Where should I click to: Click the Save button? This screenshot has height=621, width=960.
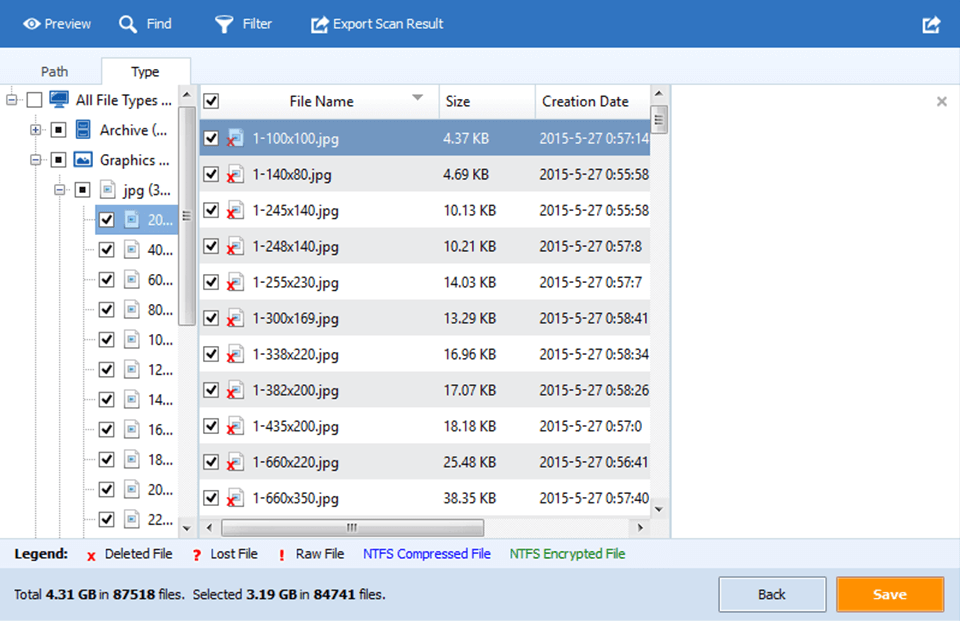(x=889, y=594)
